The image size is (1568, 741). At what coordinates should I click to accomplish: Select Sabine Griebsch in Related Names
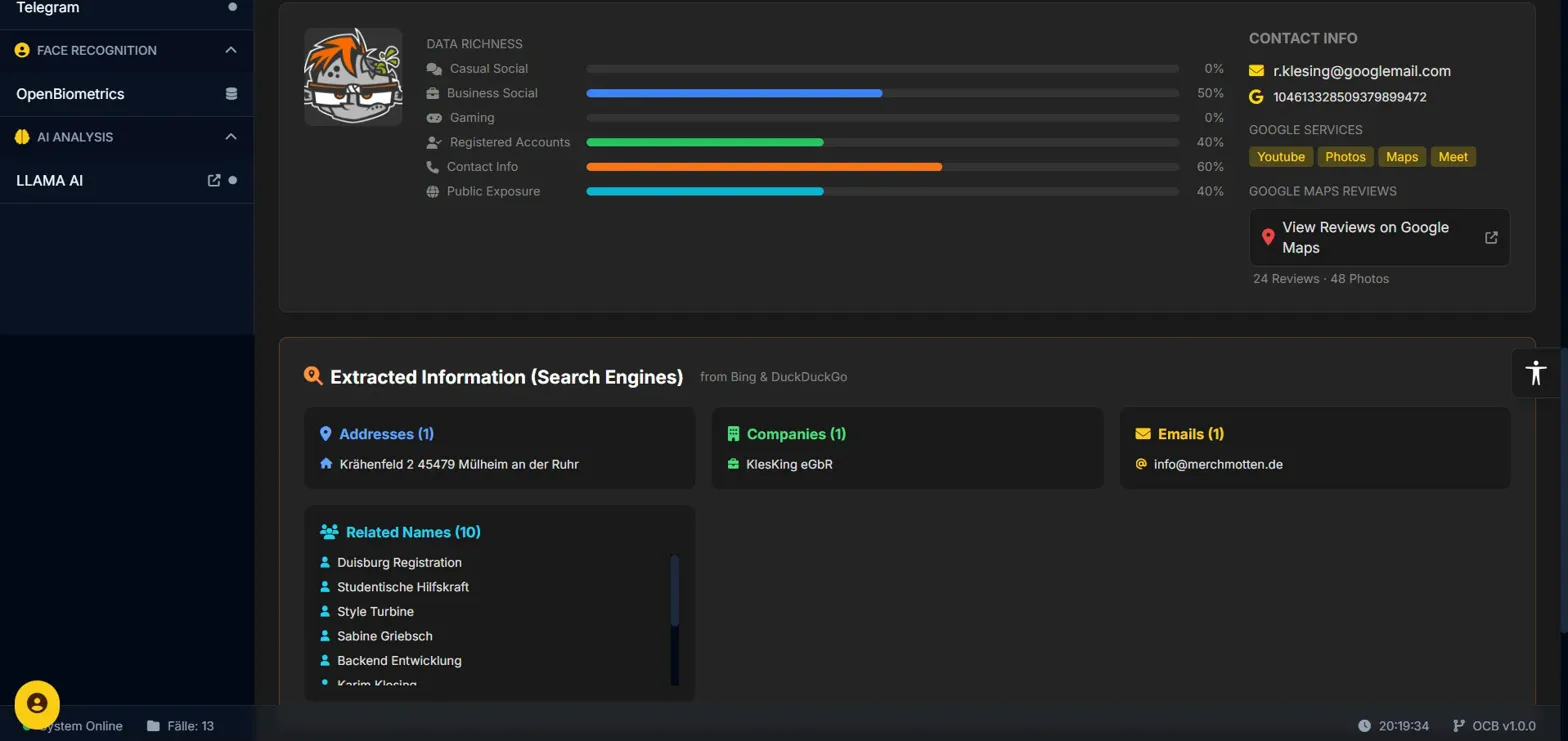[x=385, y=636]
